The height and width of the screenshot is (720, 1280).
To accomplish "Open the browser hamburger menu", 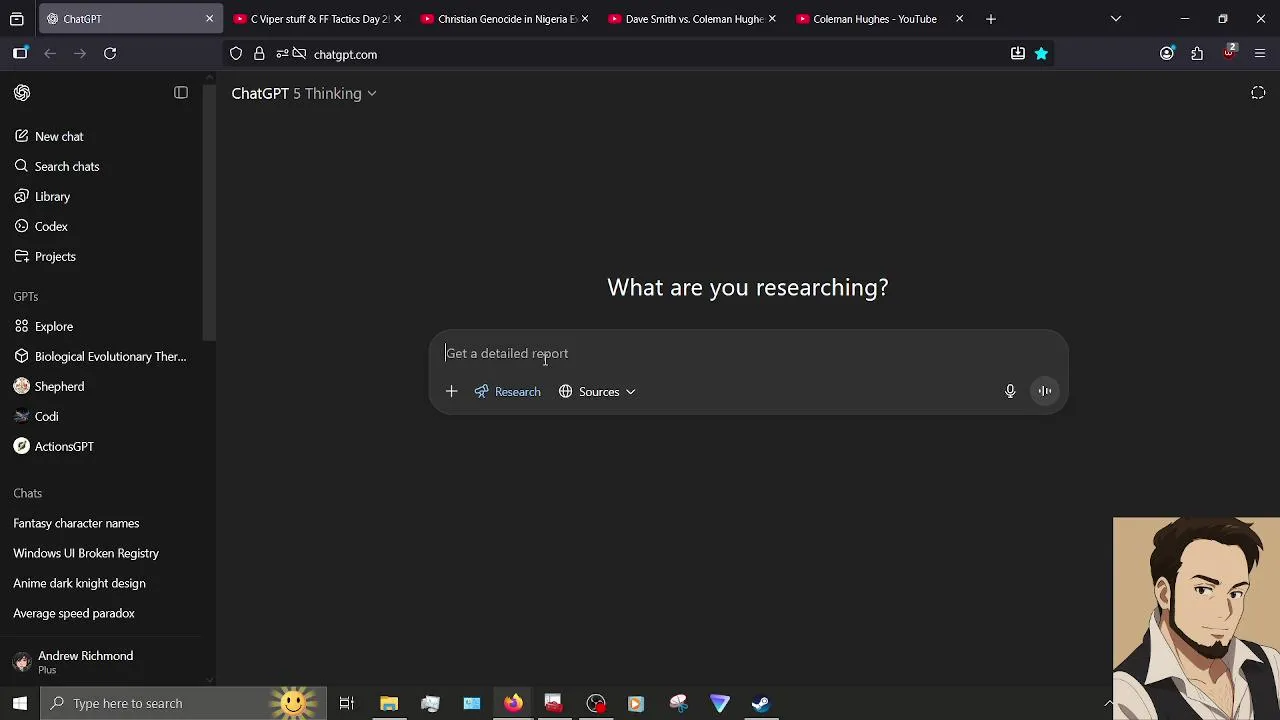I will 1260,54.
